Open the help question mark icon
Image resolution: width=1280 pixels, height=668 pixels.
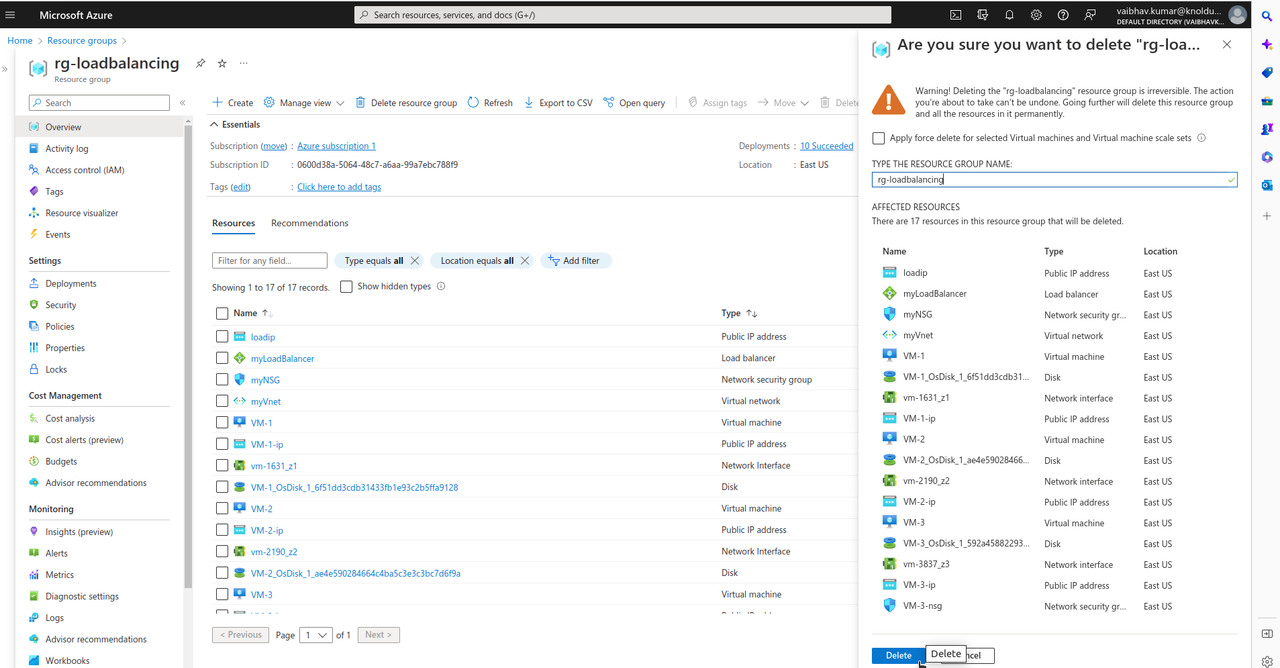click(1063, 15)
